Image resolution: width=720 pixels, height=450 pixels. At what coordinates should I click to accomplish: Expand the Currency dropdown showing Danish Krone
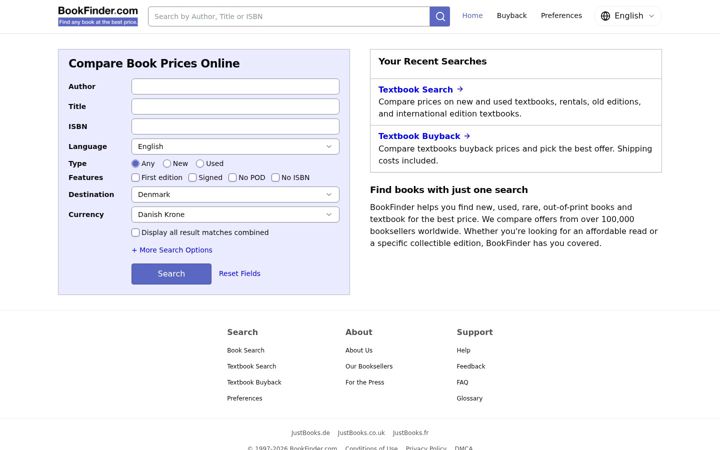(x=235, y=214)
